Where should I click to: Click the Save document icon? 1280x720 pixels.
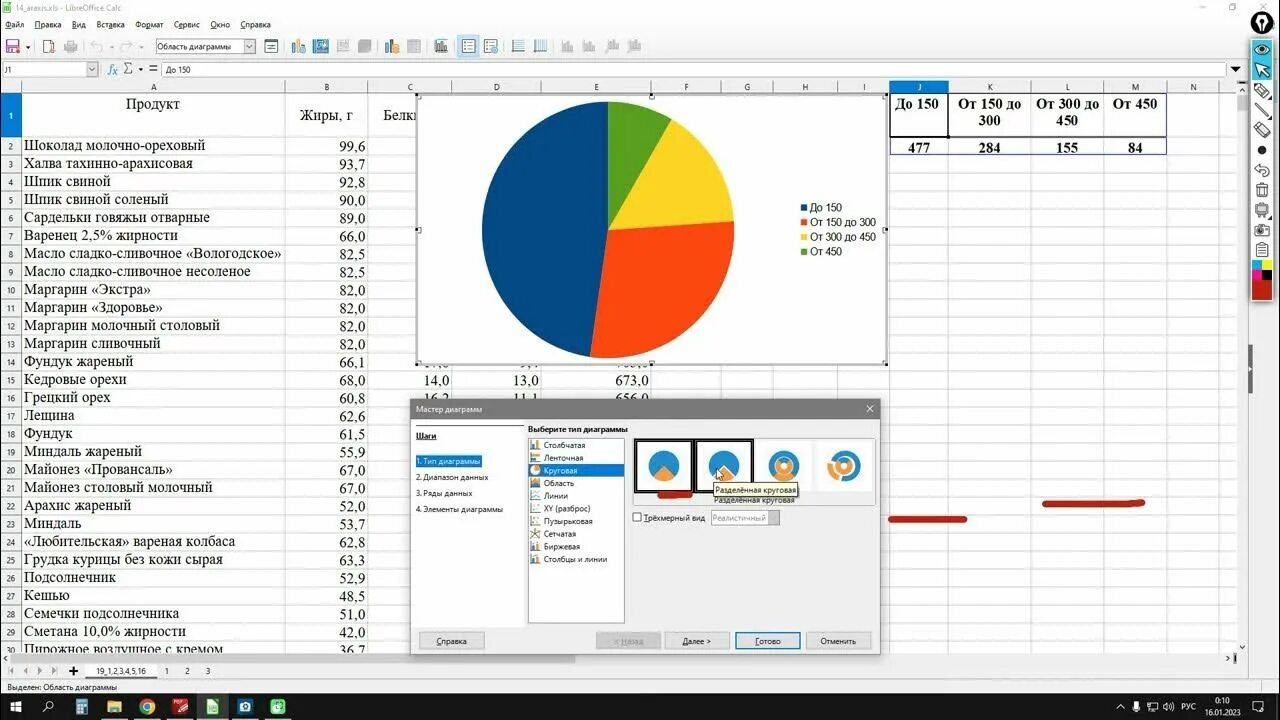click(13, 46)
